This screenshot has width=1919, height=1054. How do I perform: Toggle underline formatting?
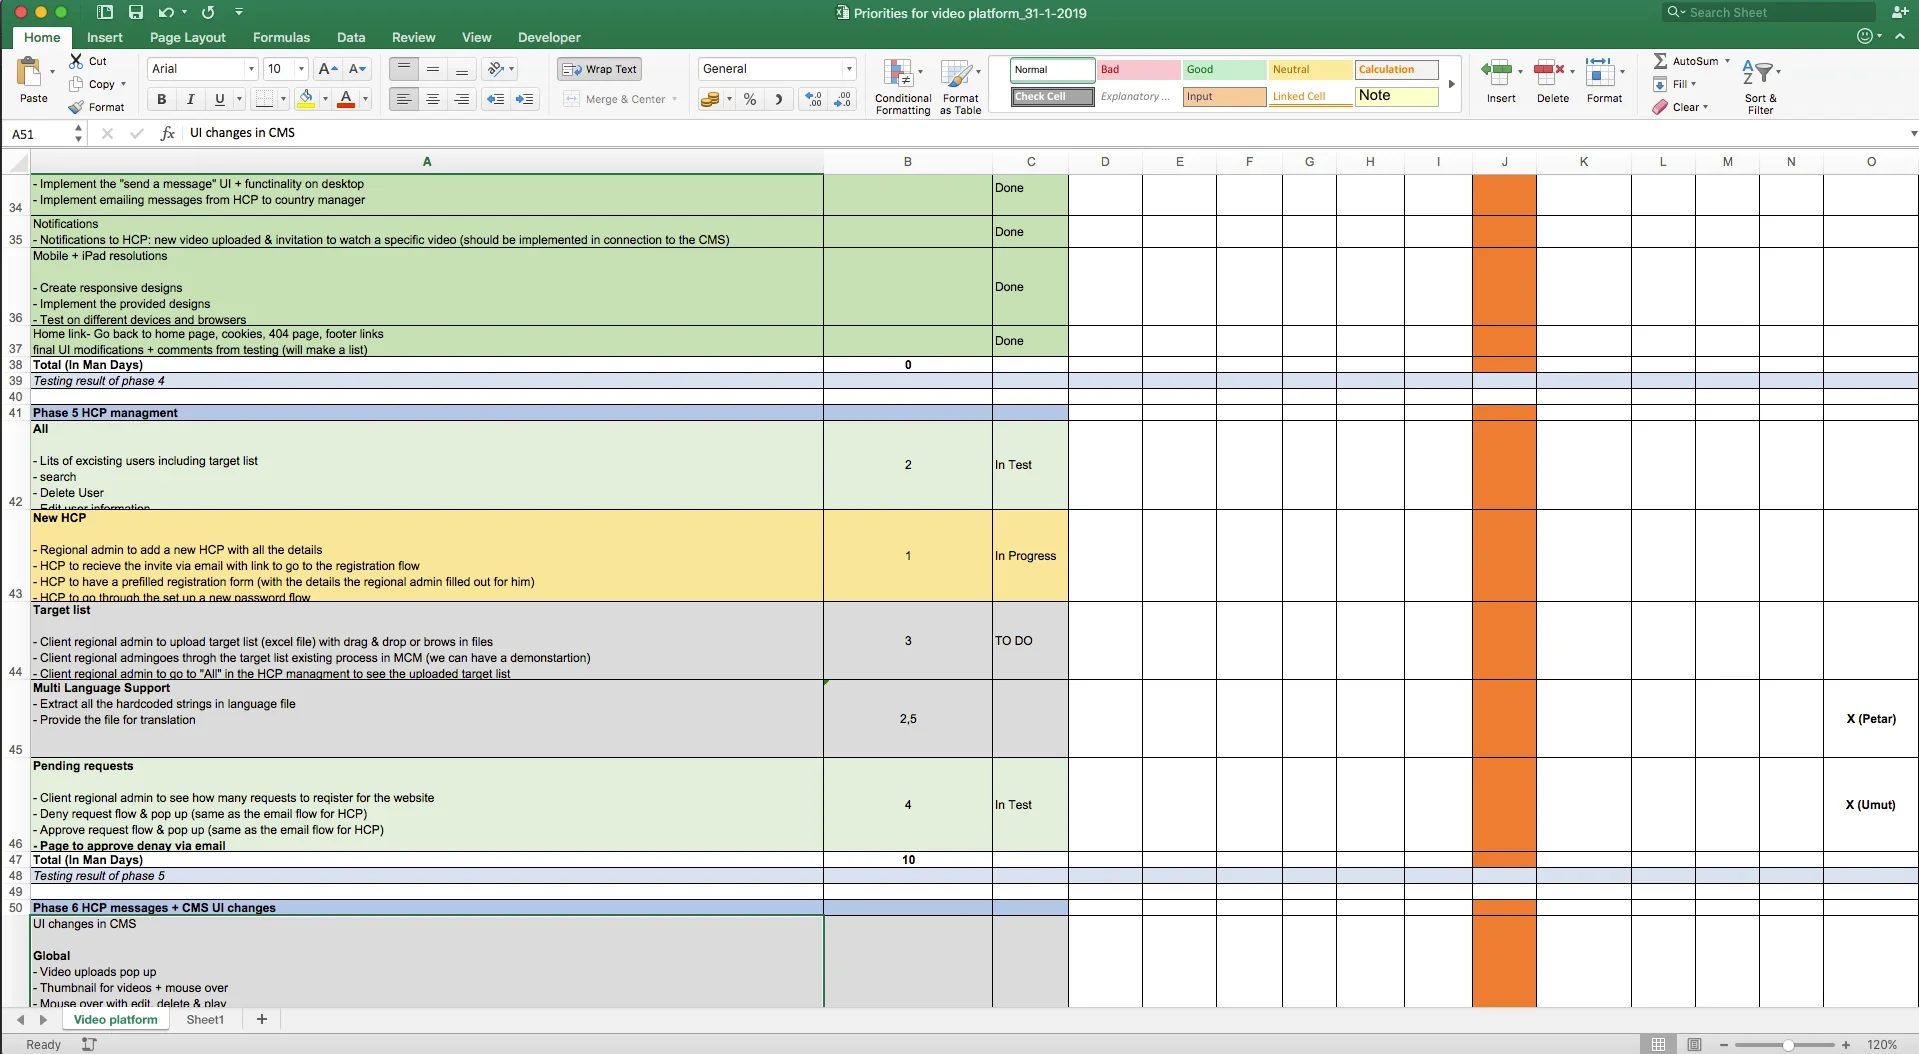[x=220, y=99]
